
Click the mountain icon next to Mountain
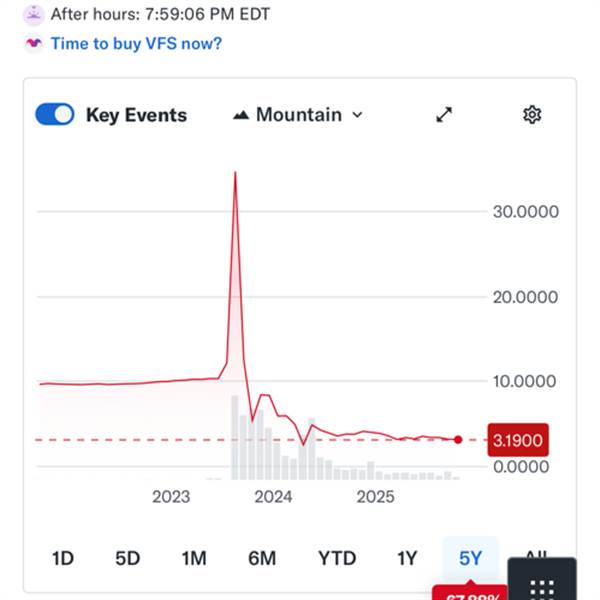240,115
